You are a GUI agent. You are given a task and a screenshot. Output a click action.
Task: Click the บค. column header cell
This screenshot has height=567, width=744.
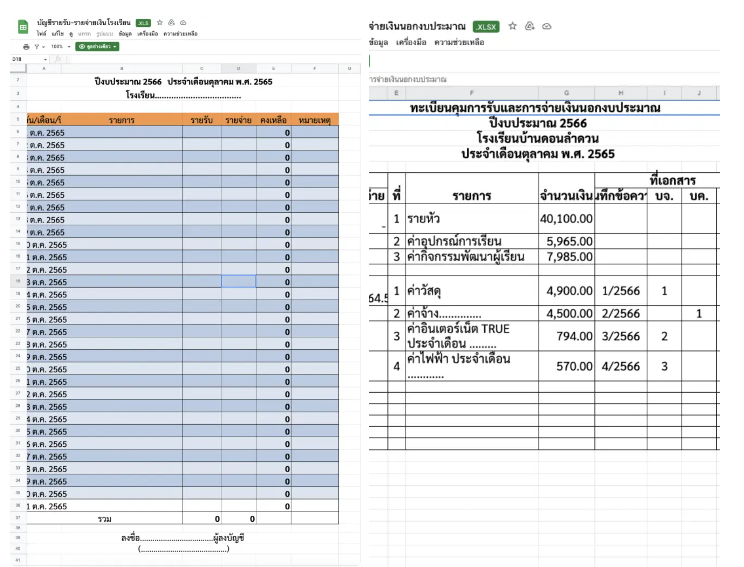[699, 195]
